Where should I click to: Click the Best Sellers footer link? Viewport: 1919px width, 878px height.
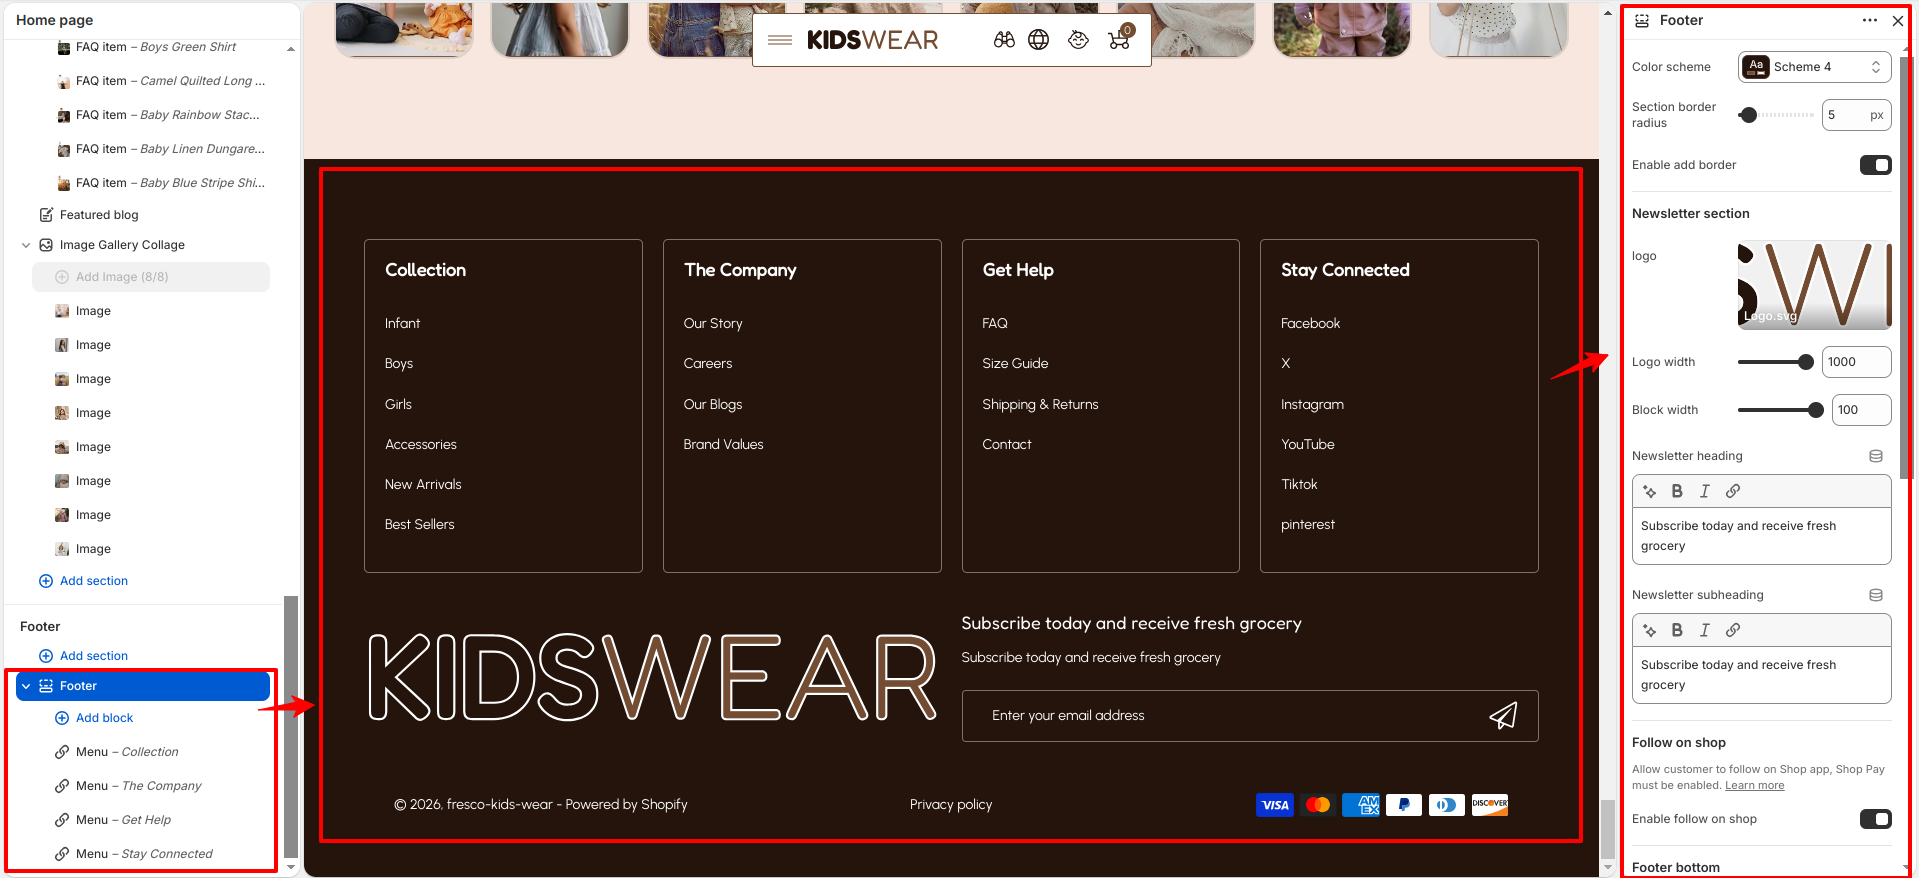(x=419, y=524)
